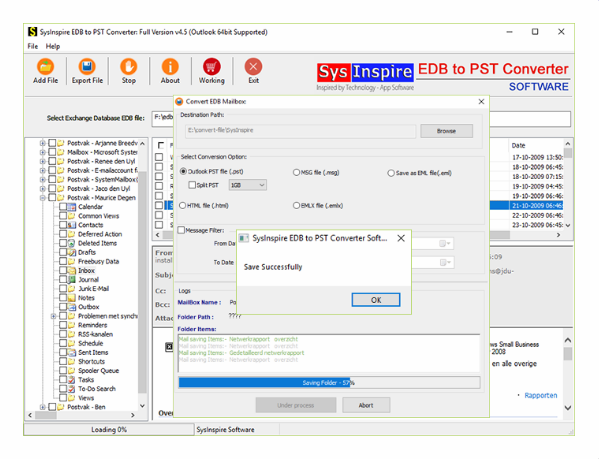This screenshot has height=459, width=599.
Task: Click the SysInspire app icon in title bar
Action: 32,32
